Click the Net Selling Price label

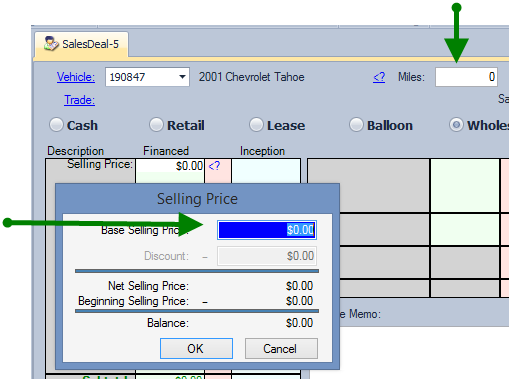tap(148, 286)
